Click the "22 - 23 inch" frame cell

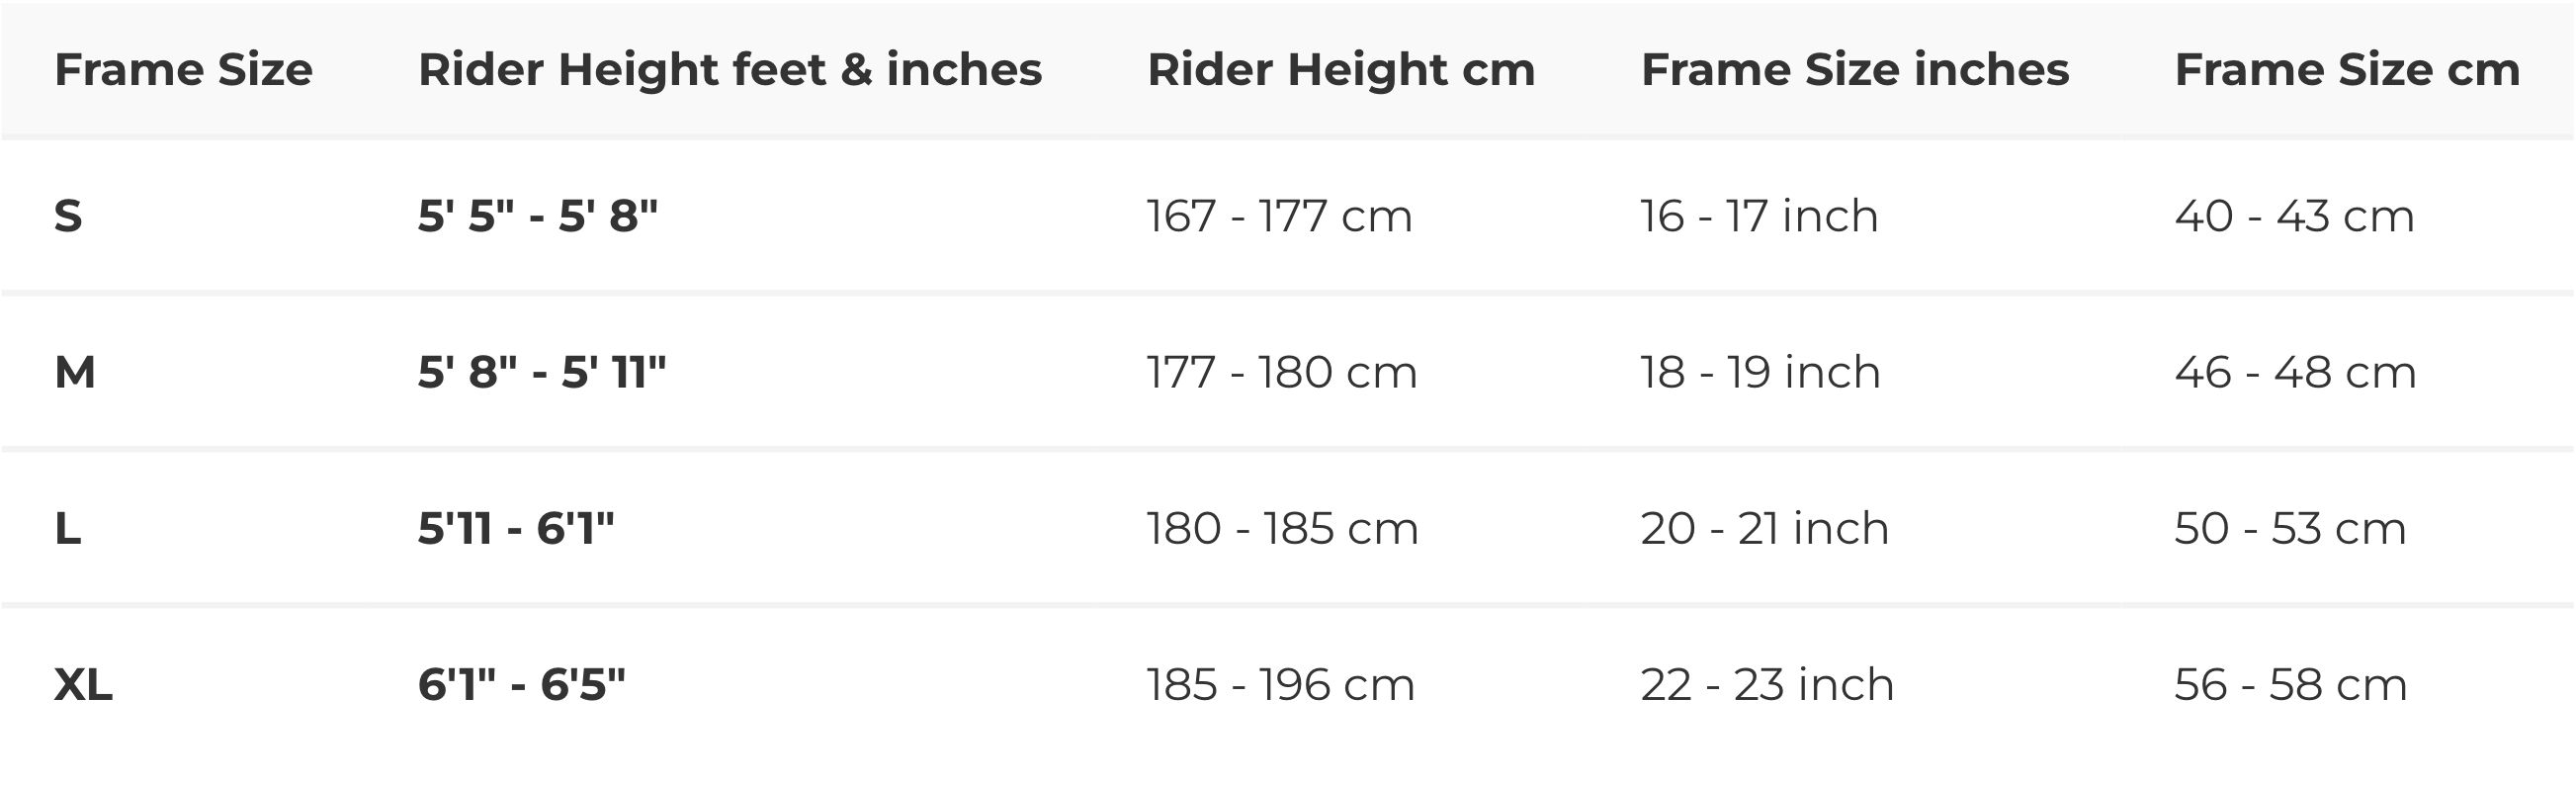[1767, 685]
